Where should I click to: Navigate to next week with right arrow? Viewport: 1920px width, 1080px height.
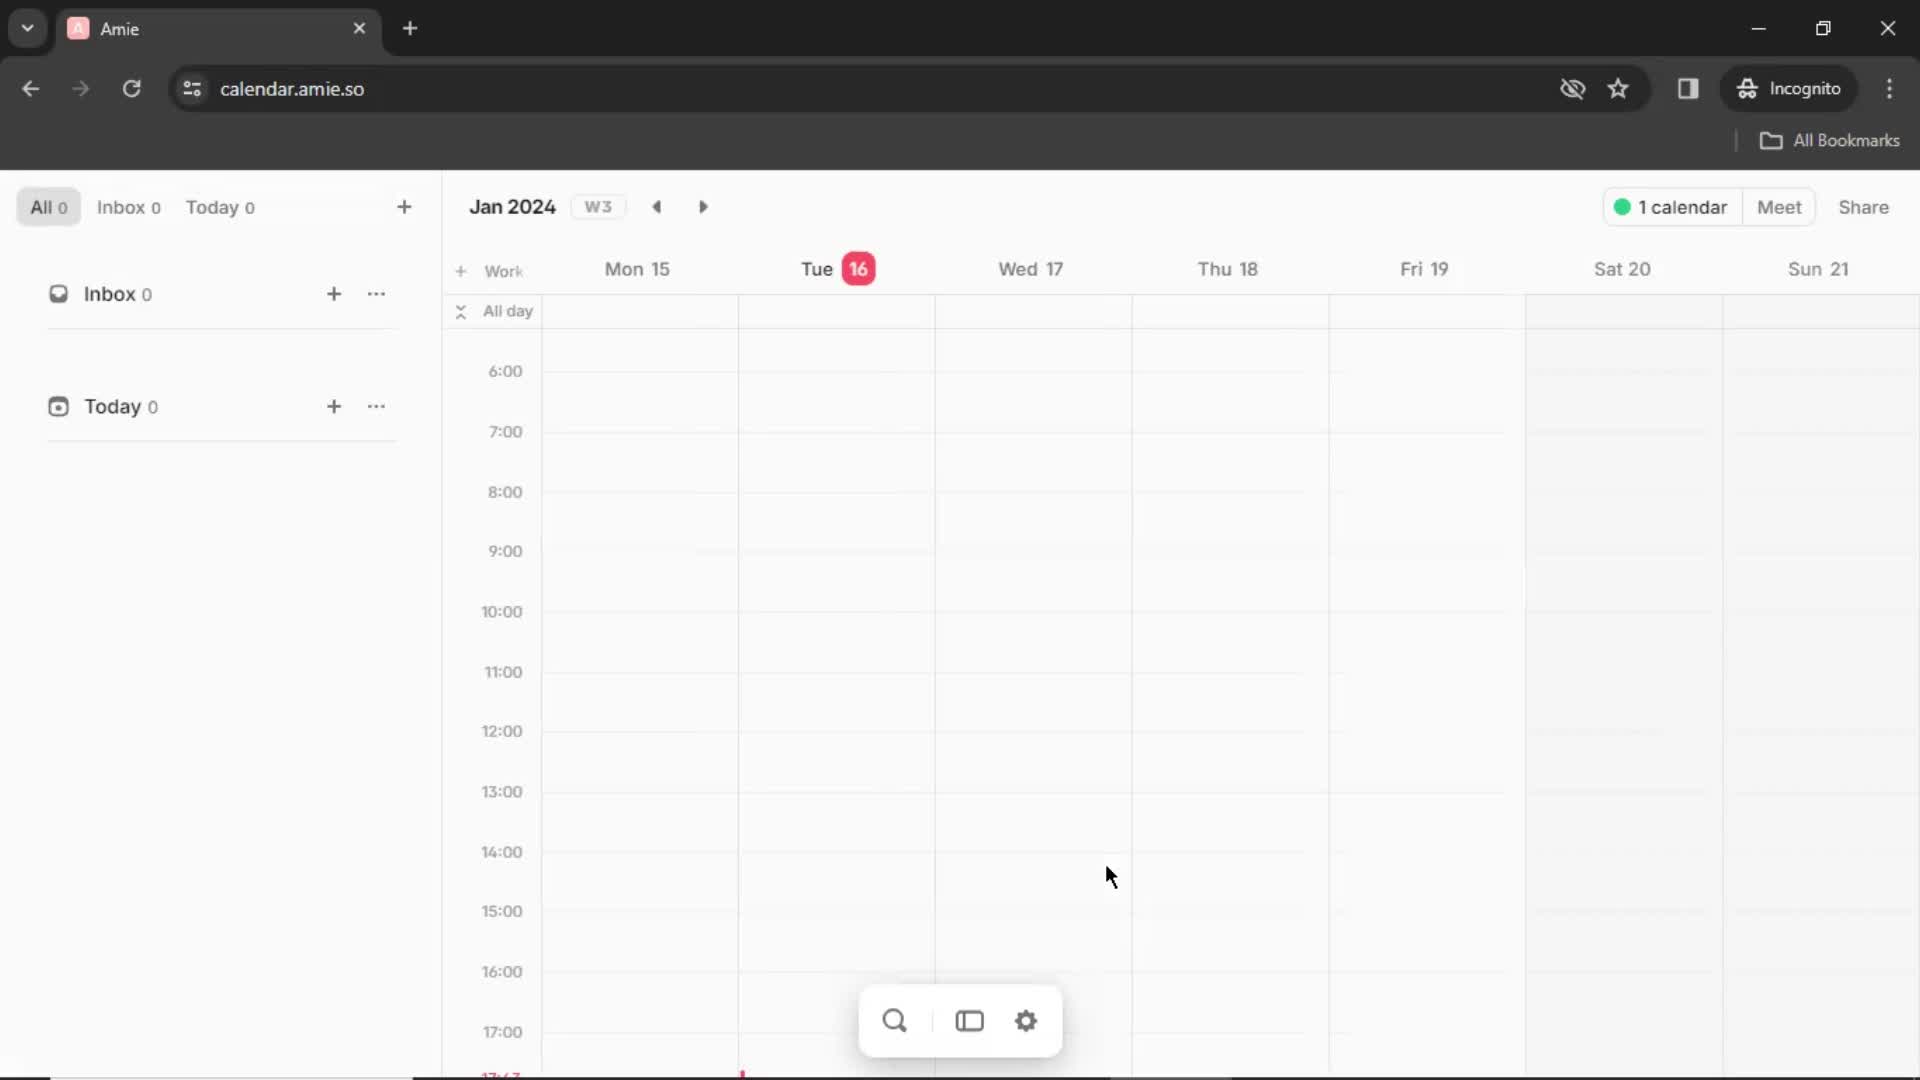coord(704,207)
